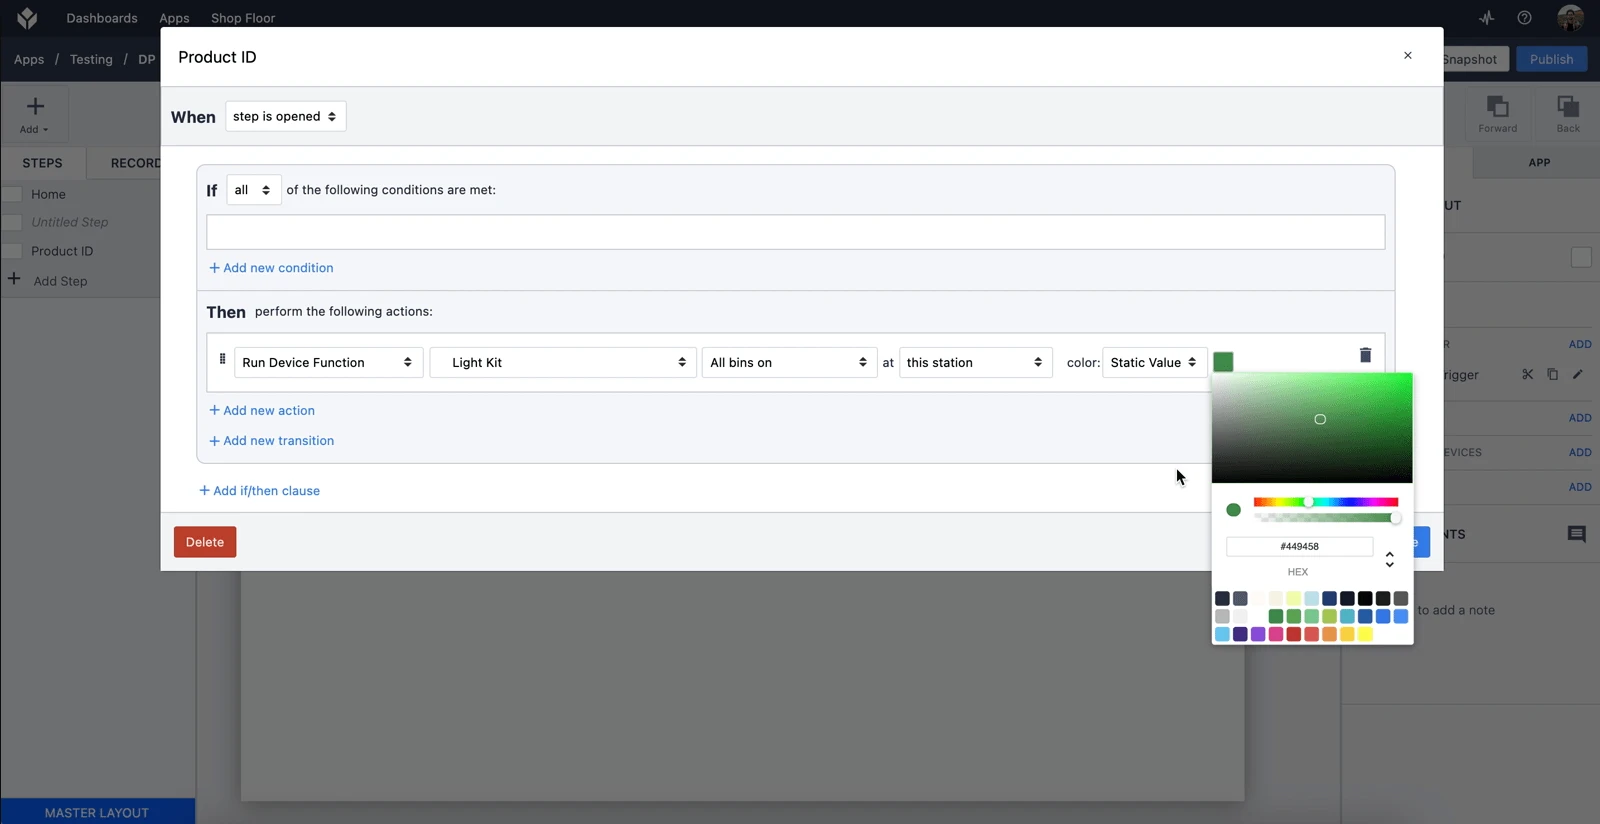
Task: Open the comments speech bubble icon
Action: coord(1577,534)
